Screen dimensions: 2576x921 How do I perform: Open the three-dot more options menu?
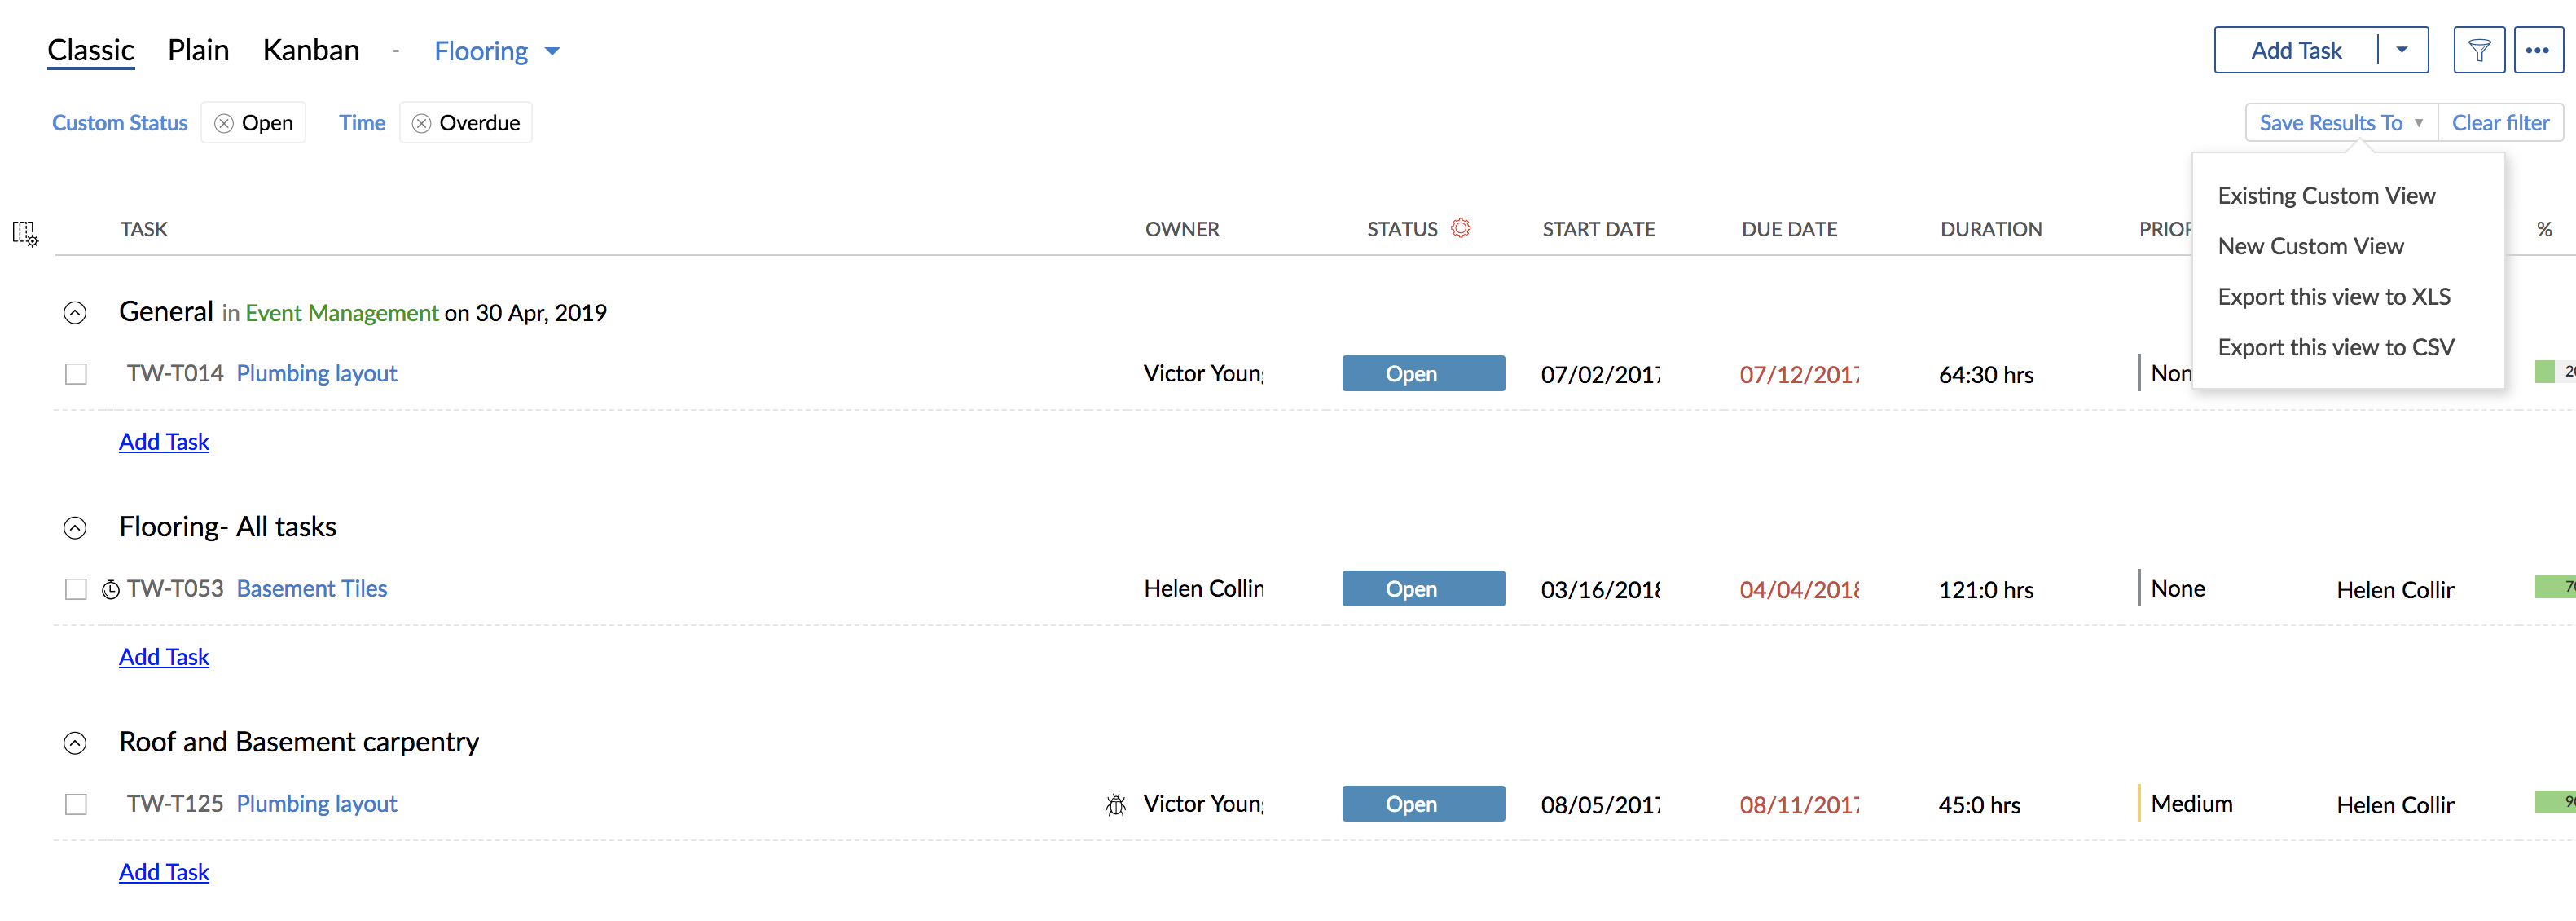2537,50
